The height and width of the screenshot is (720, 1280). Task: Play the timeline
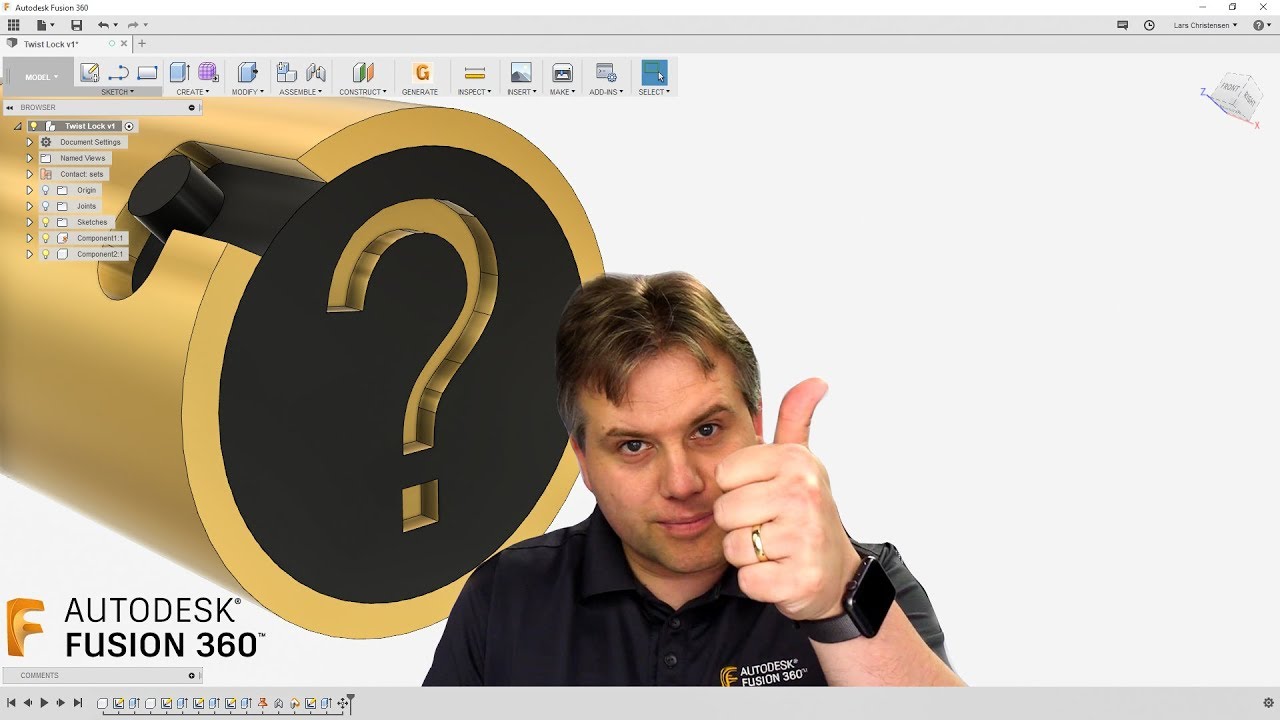click(44, 704)
